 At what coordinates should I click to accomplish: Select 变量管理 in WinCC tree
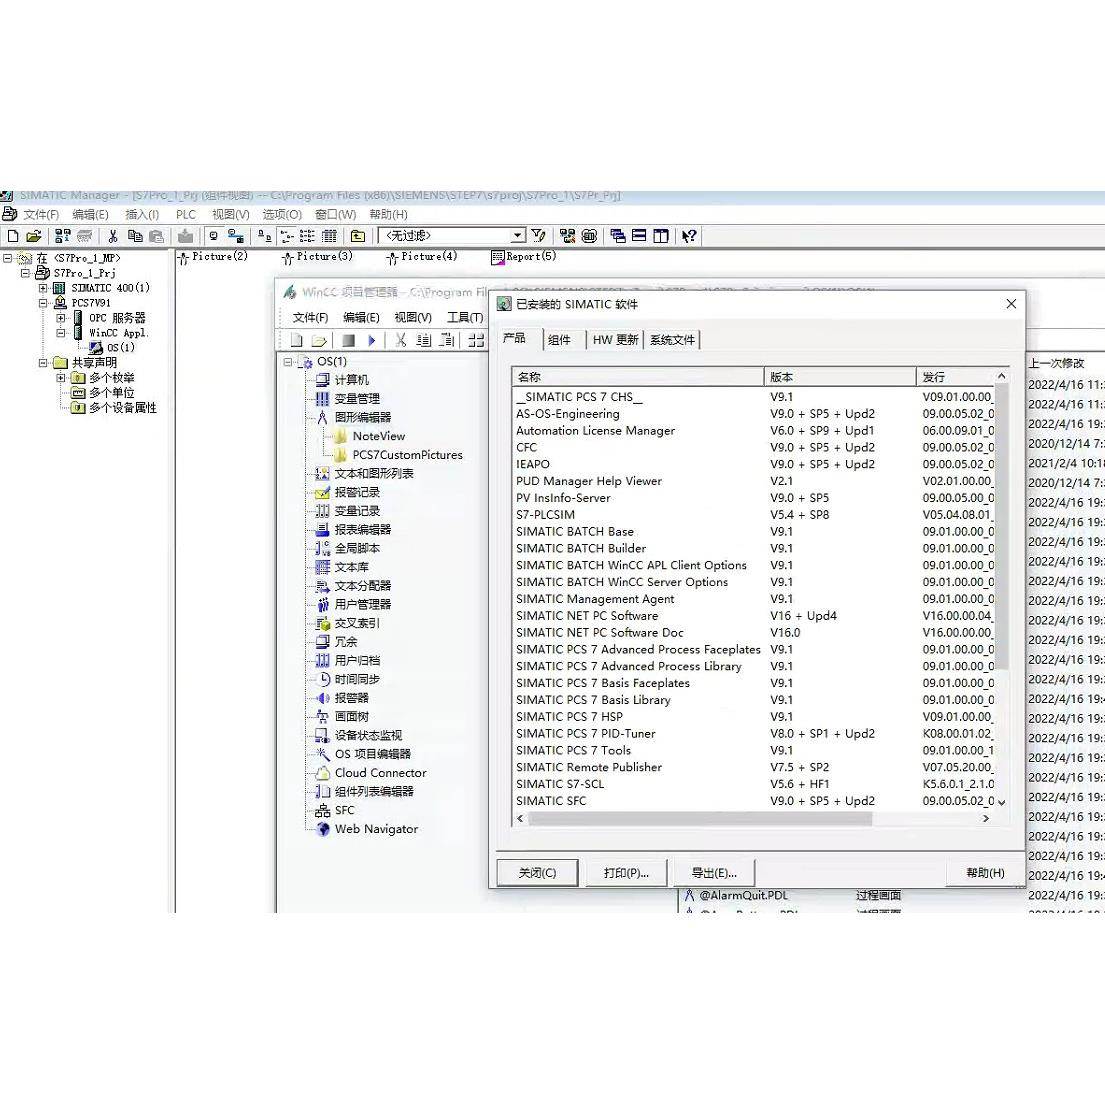[357, 398]
